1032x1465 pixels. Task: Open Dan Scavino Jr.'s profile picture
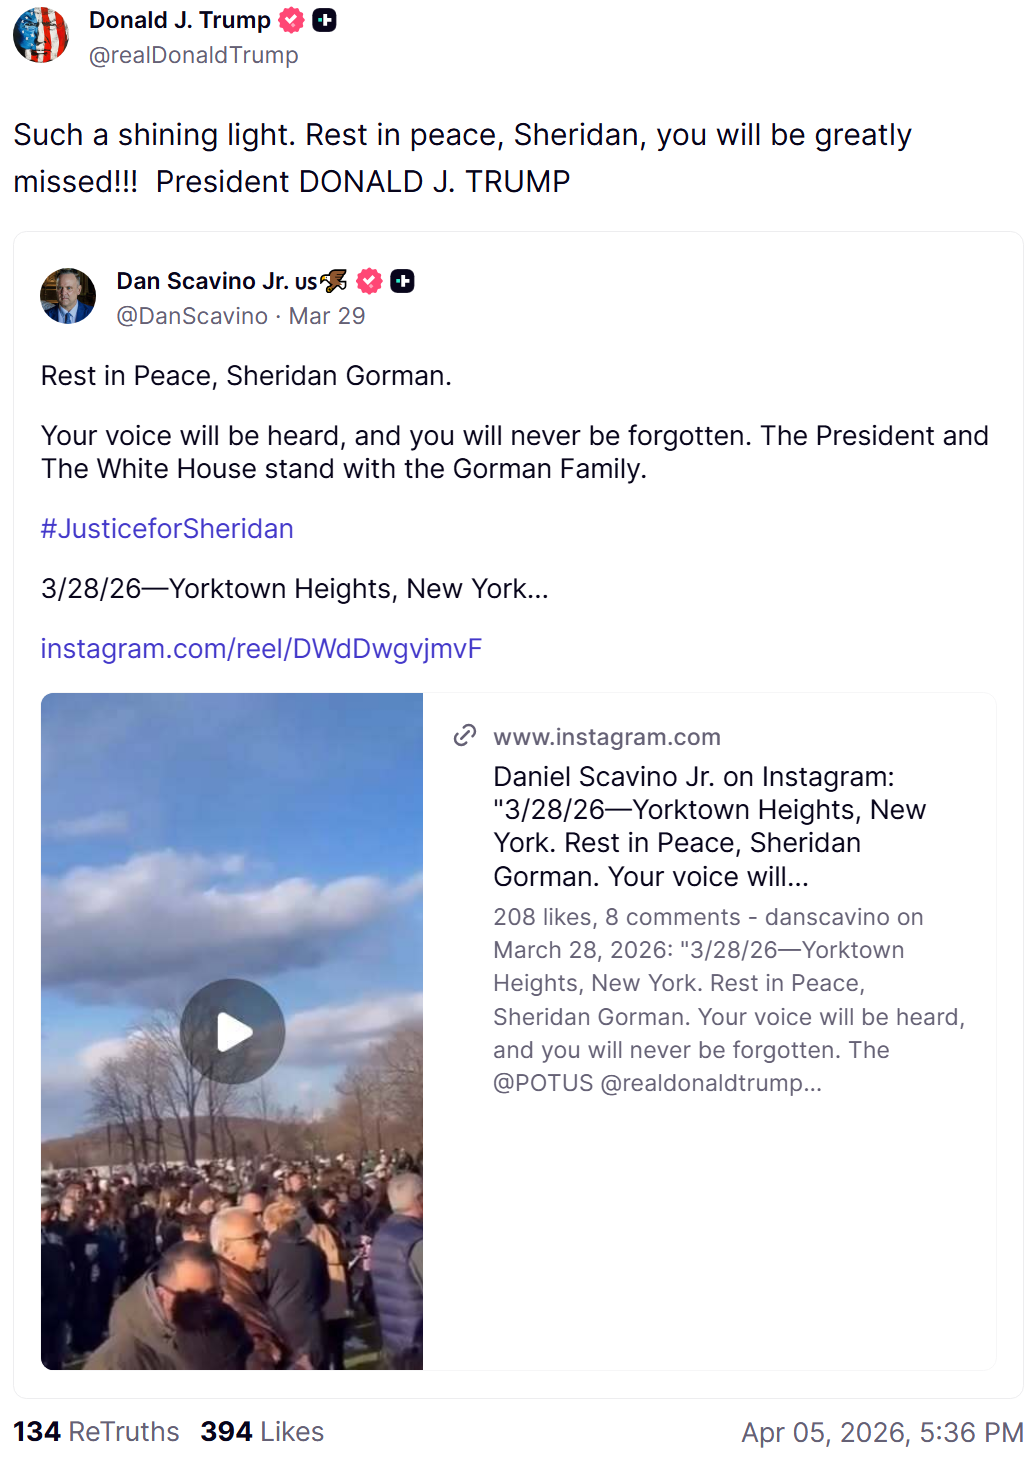(68, 296)
